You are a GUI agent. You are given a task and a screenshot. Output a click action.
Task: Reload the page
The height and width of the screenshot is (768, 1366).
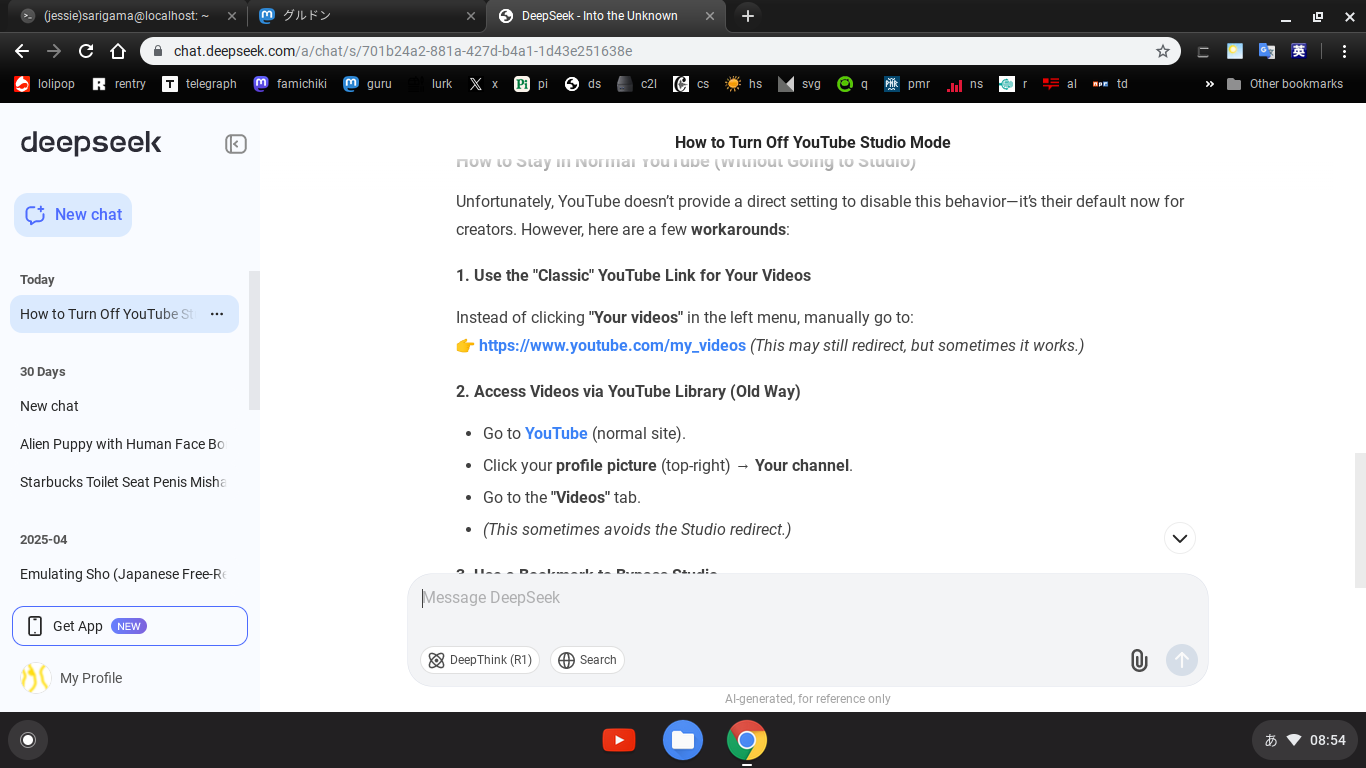[x=86, y=51]
